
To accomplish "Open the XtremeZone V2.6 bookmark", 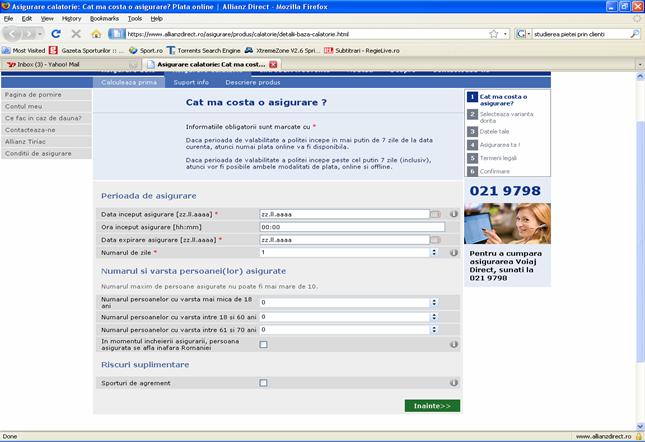I will [282, 51].
